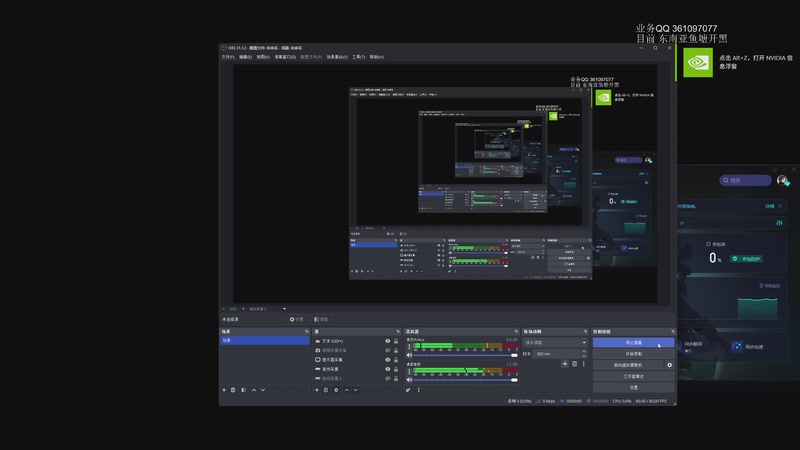The height and width of the screenshot is (450, 800).
Task: Remove transition using the trash icon
Action: click(574, 364)
